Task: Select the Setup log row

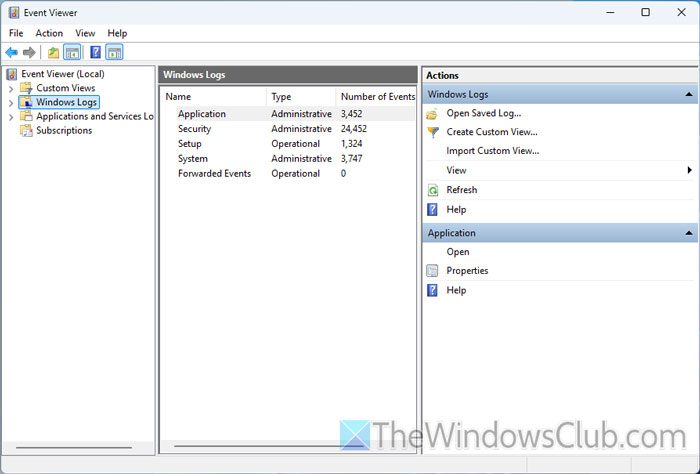Action: point(288,144)
